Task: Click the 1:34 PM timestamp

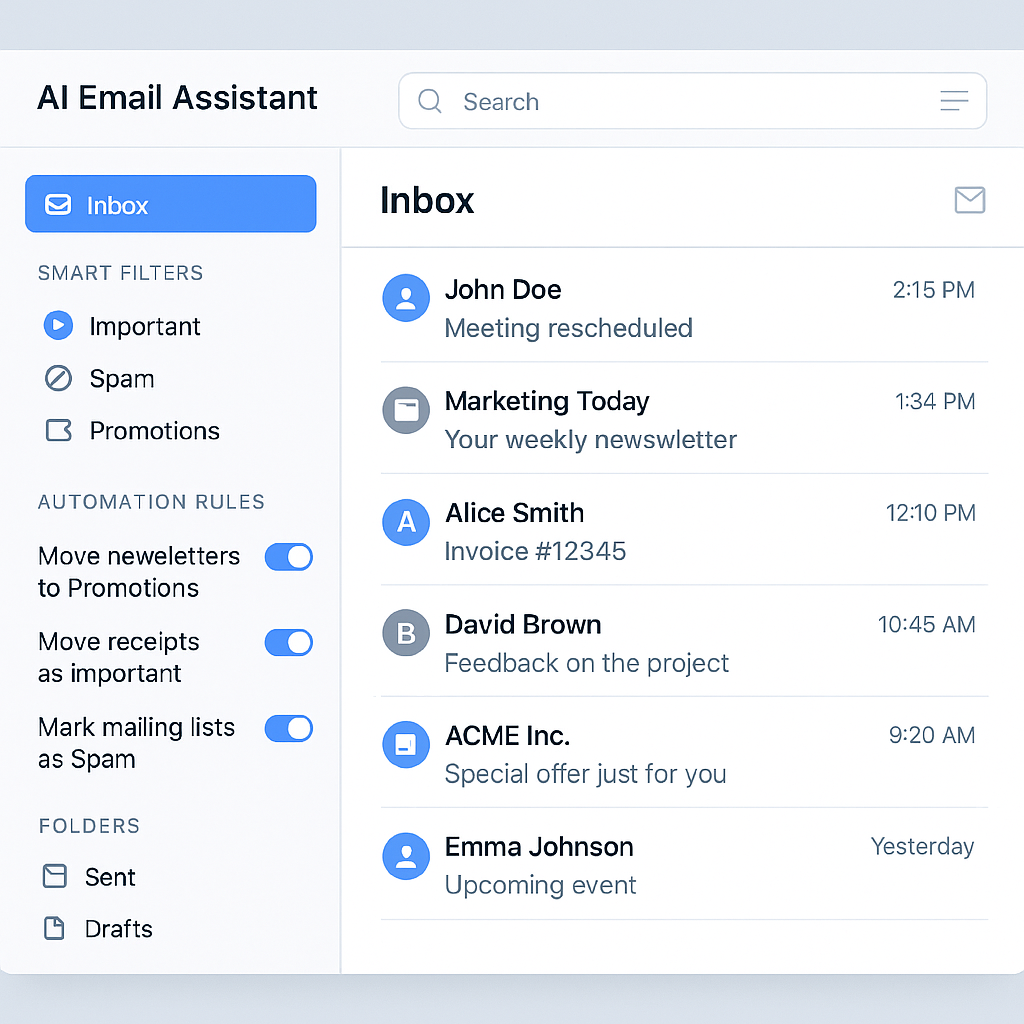Action: [x=935, y=401]
